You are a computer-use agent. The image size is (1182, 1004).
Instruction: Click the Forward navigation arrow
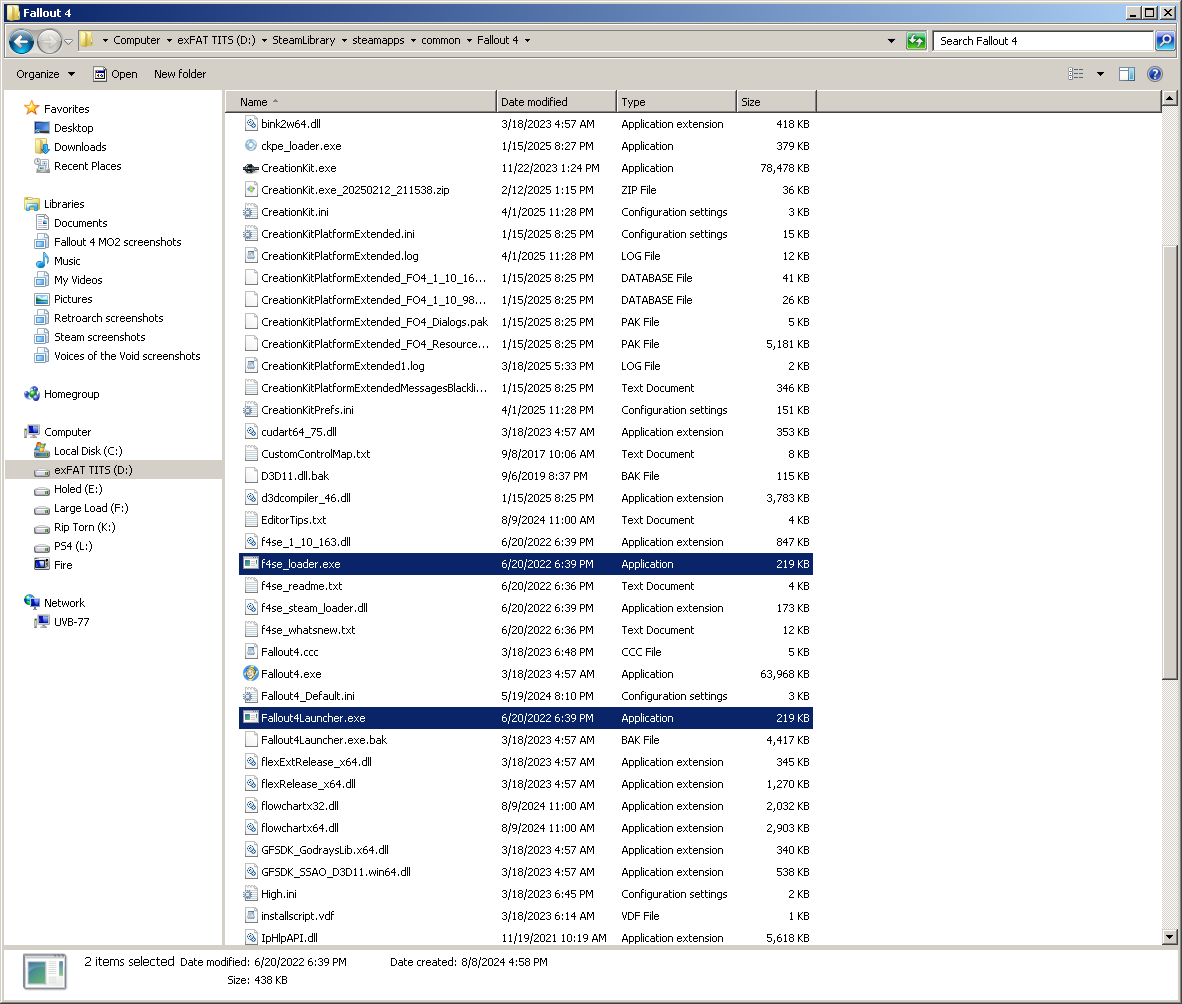(x=49, y=41)
